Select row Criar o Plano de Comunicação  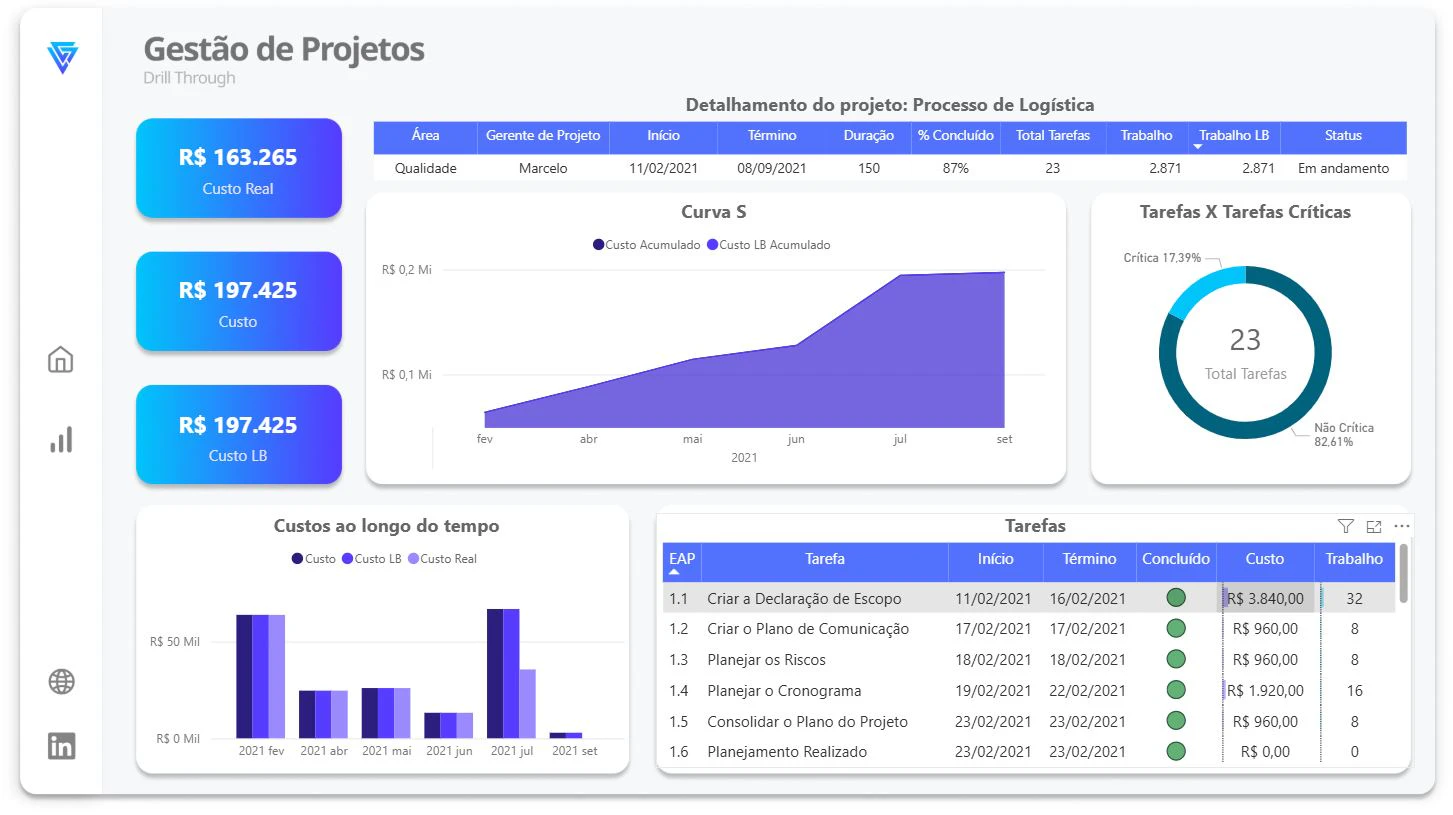1029,629
